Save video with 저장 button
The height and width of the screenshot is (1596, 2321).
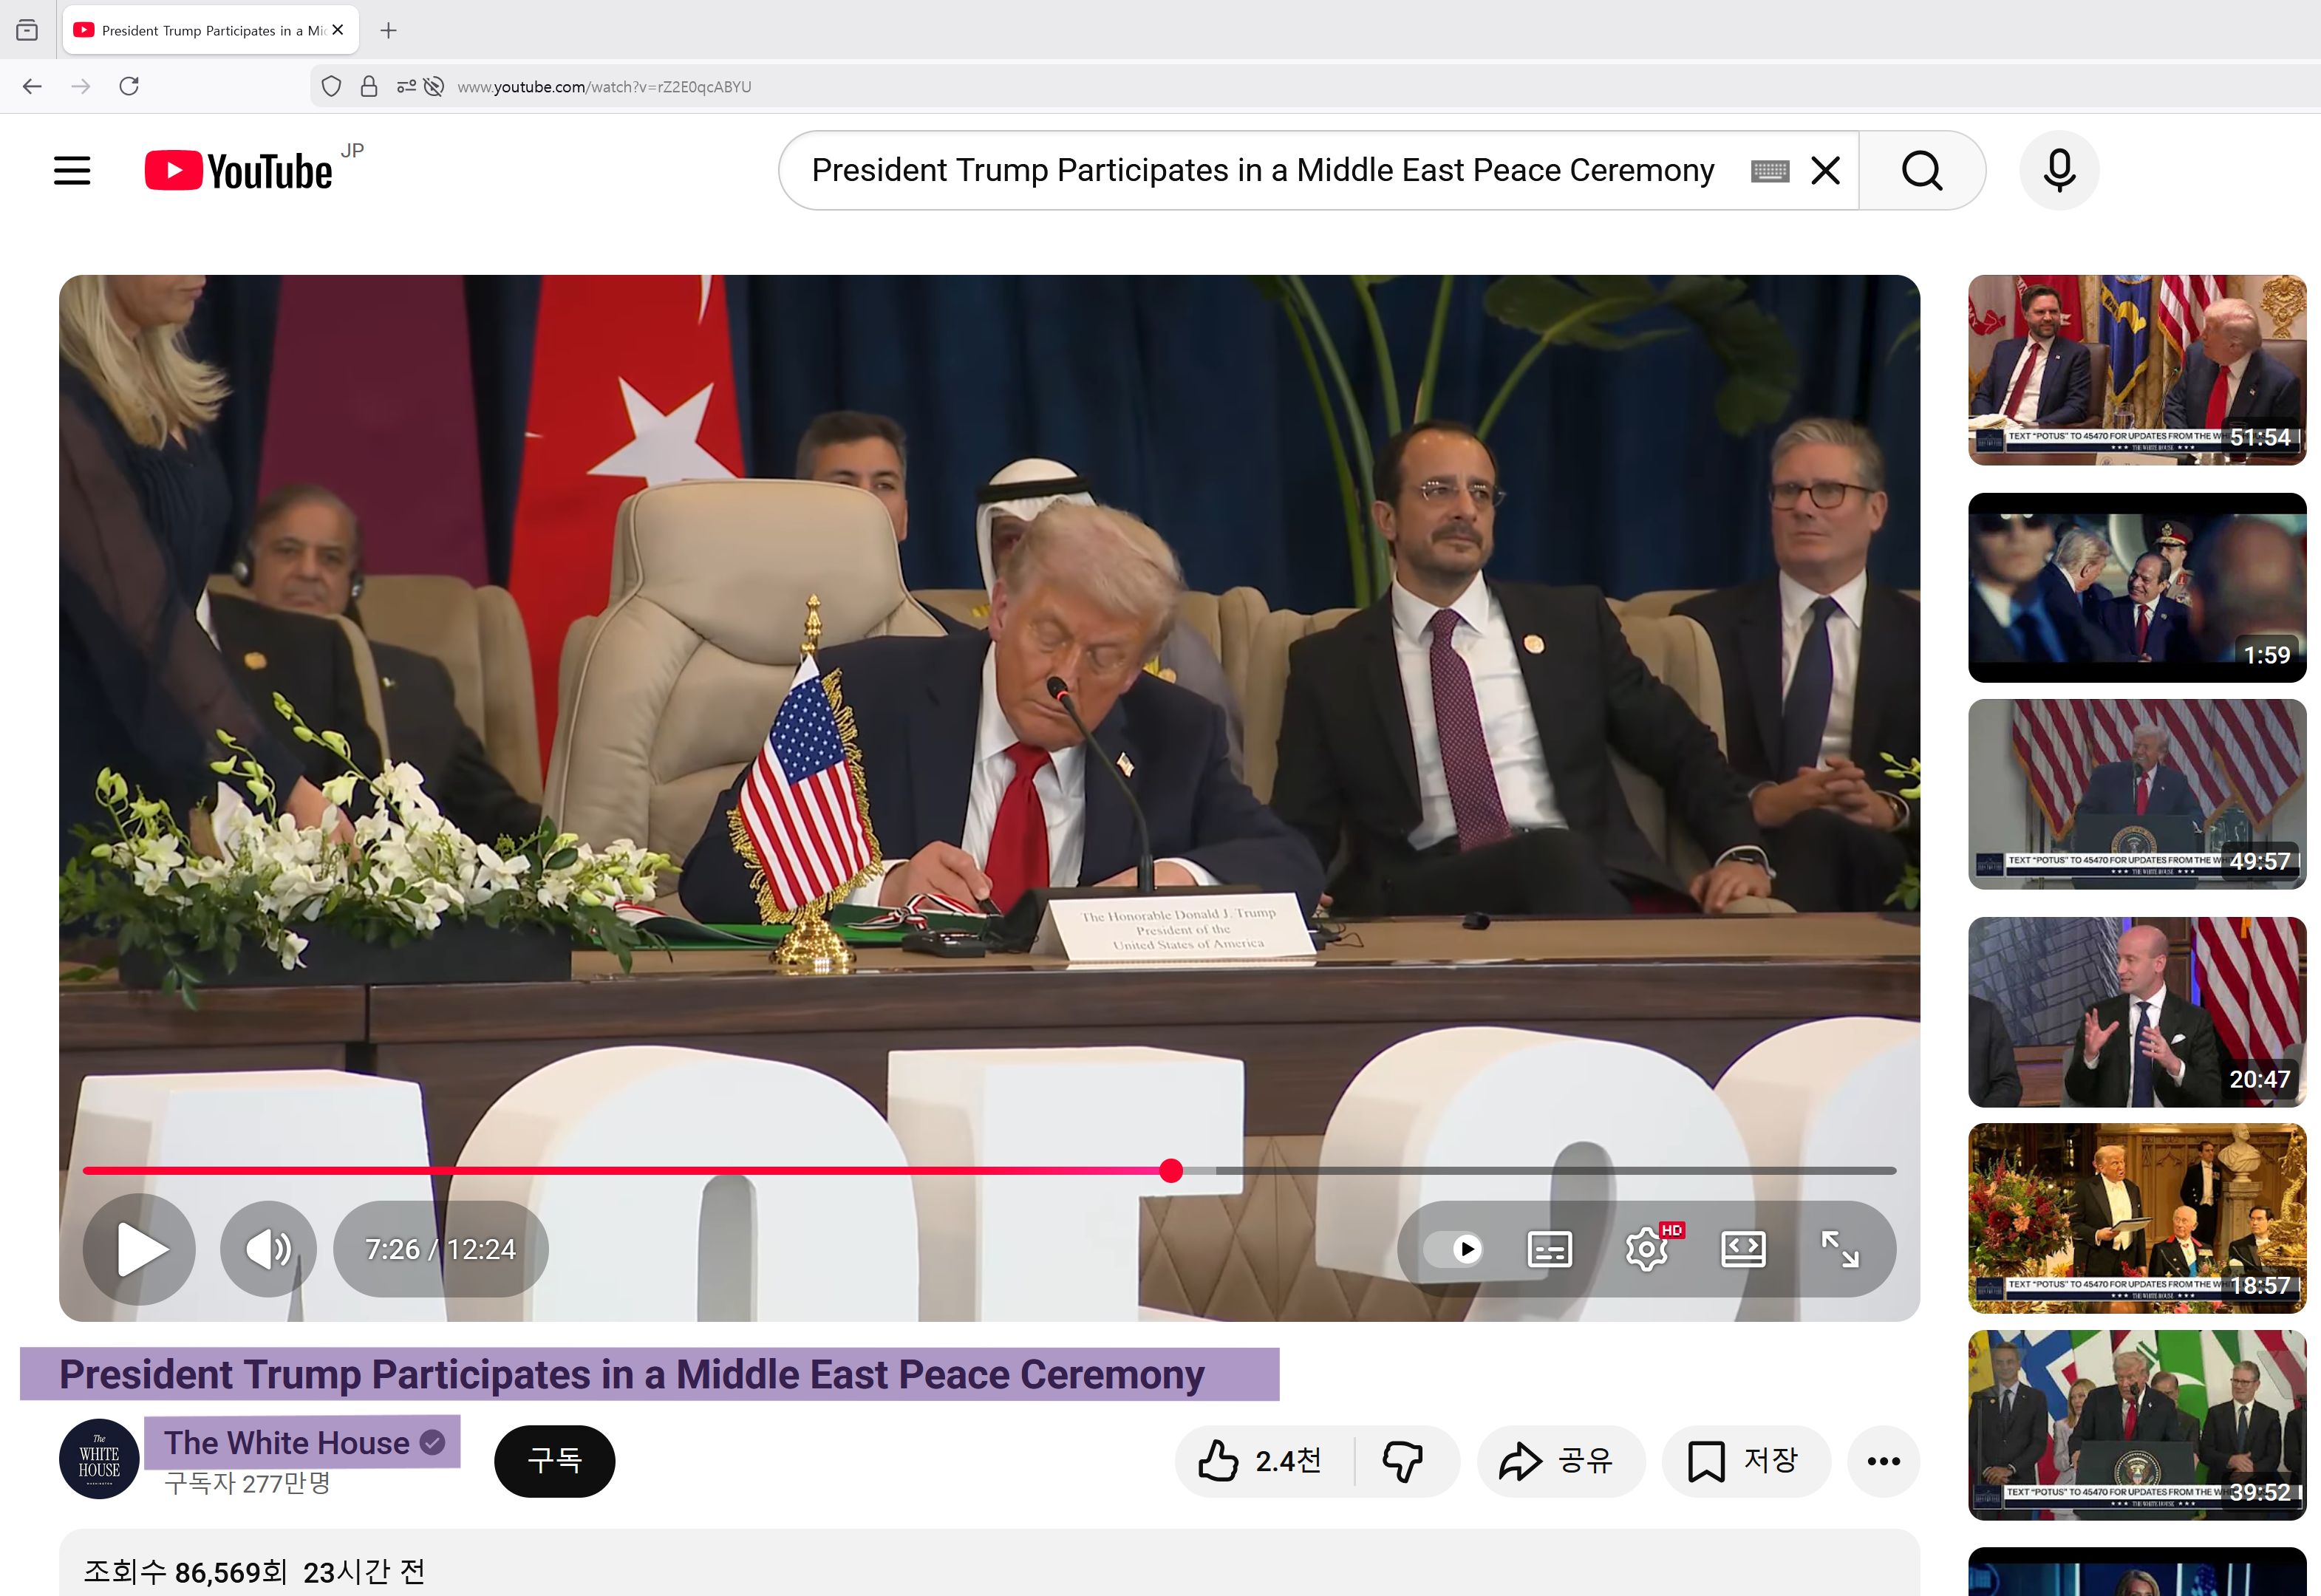click(x=1745, y=1461)
